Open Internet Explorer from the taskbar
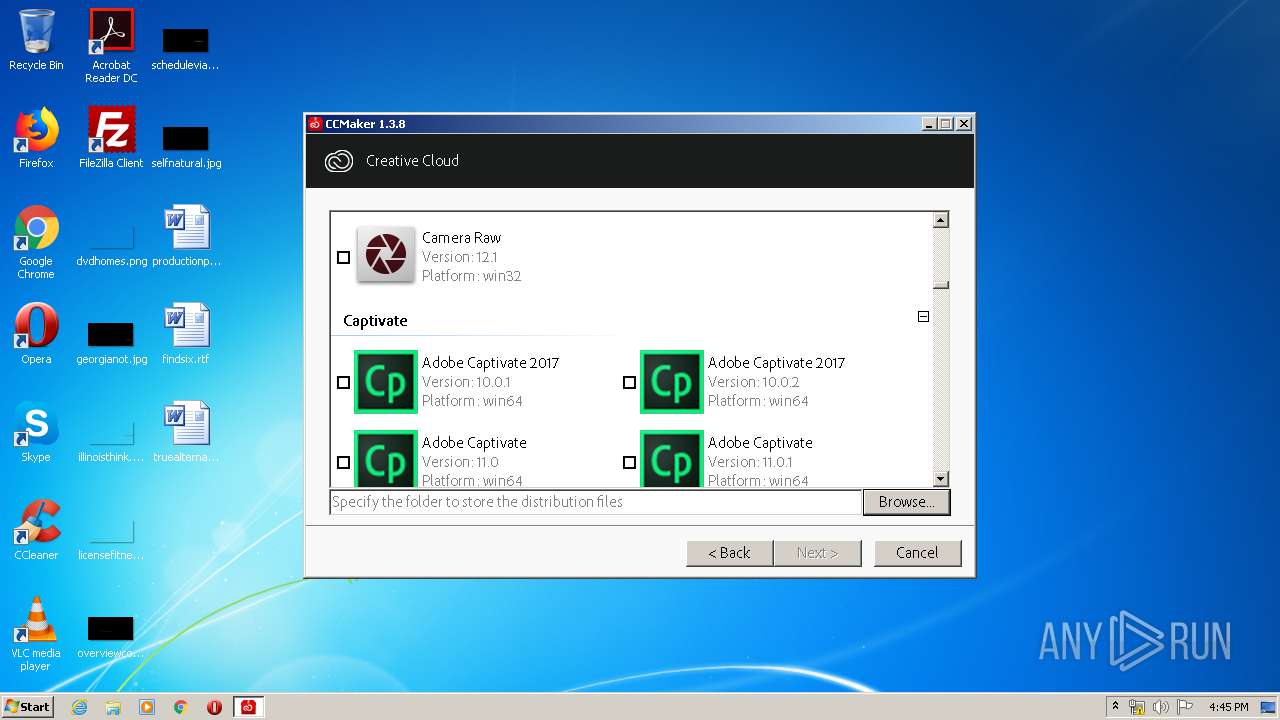This screenshot has height=720, width=1280. [79, 707]
